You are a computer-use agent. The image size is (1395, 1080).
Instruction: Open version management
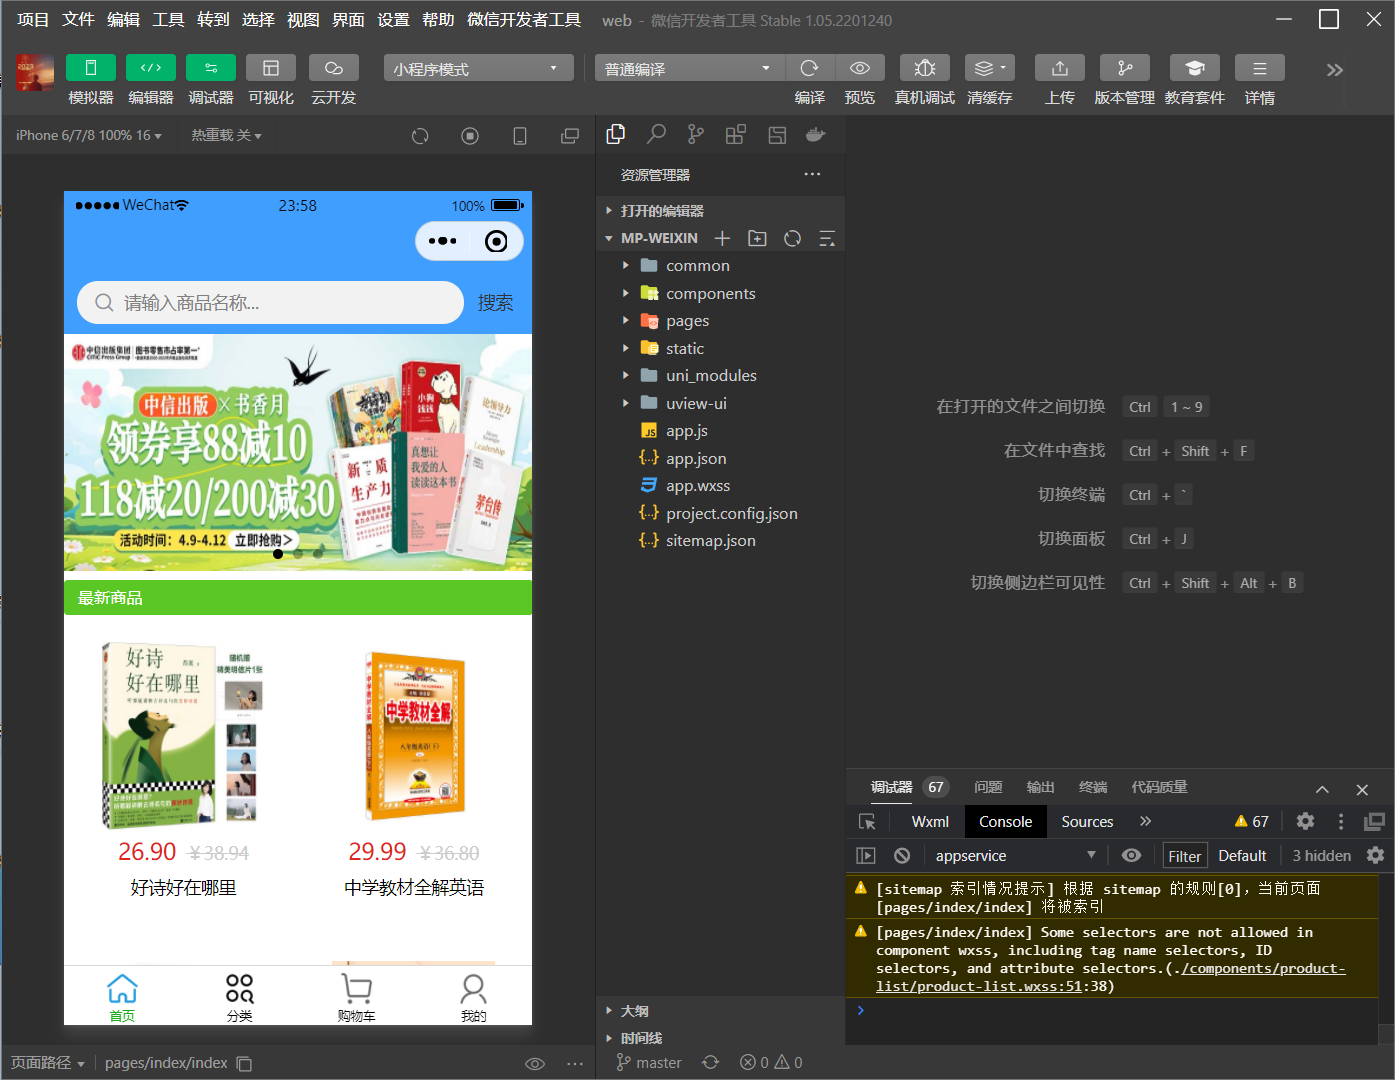[1125, 68]
